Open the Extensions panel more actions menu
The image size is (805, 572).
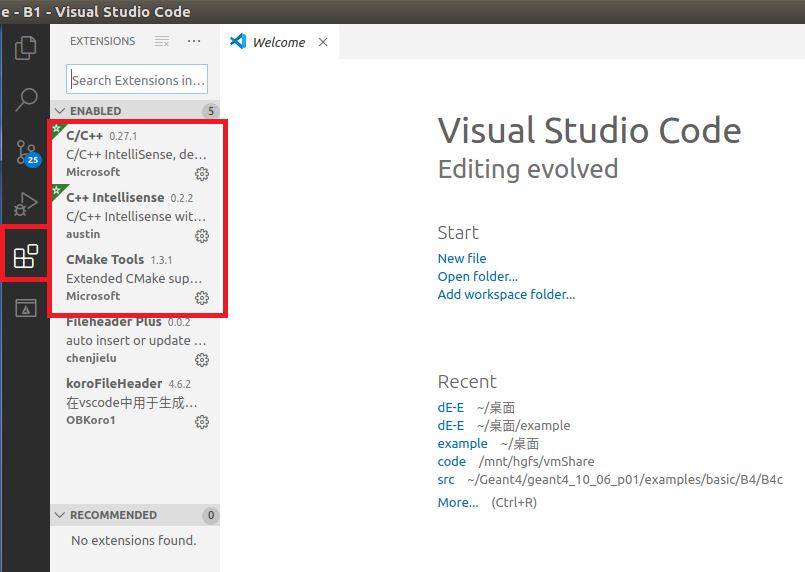(194, 42)
